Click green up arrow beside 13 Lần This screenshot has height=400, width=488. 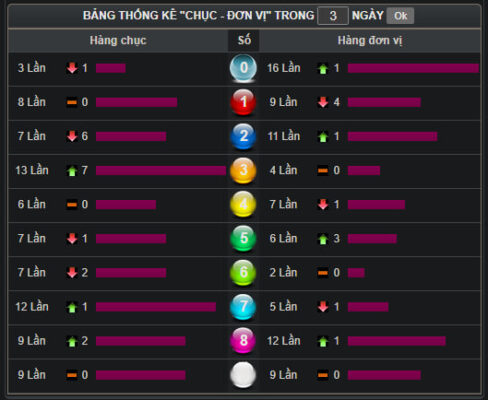coord(72,171)
